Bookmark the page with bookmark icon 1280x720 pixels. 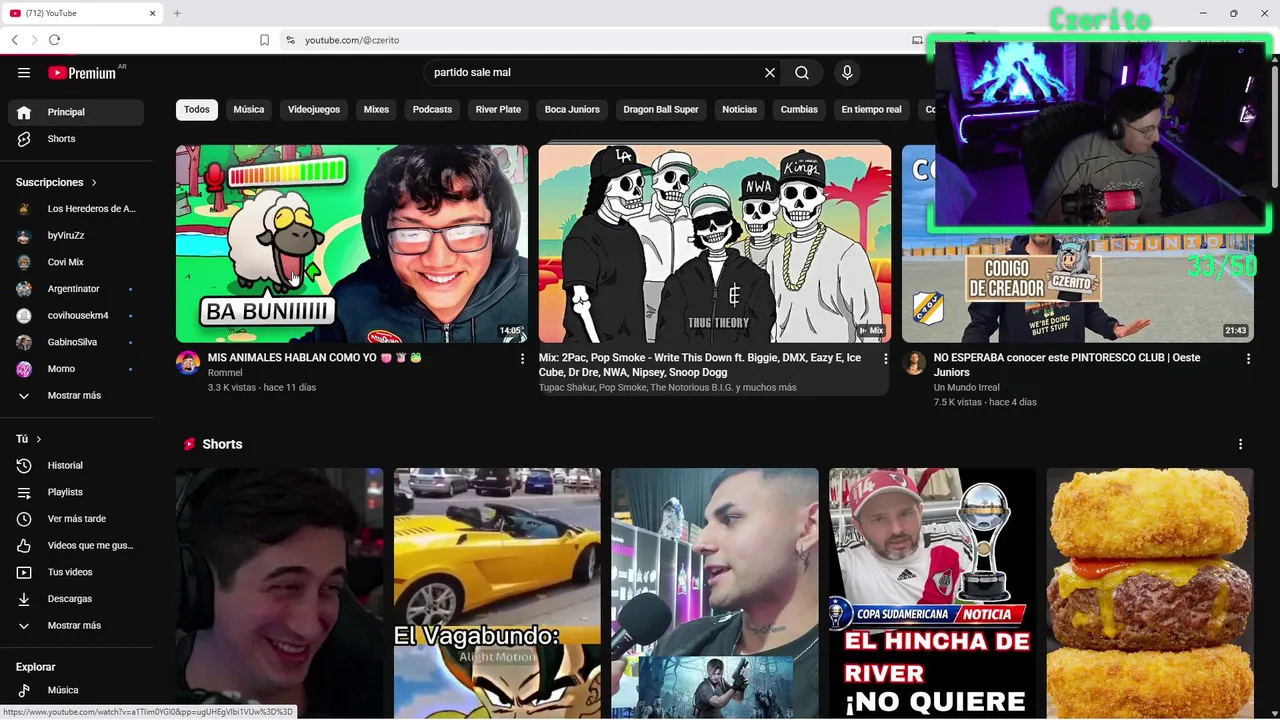[x=264, y=40]
